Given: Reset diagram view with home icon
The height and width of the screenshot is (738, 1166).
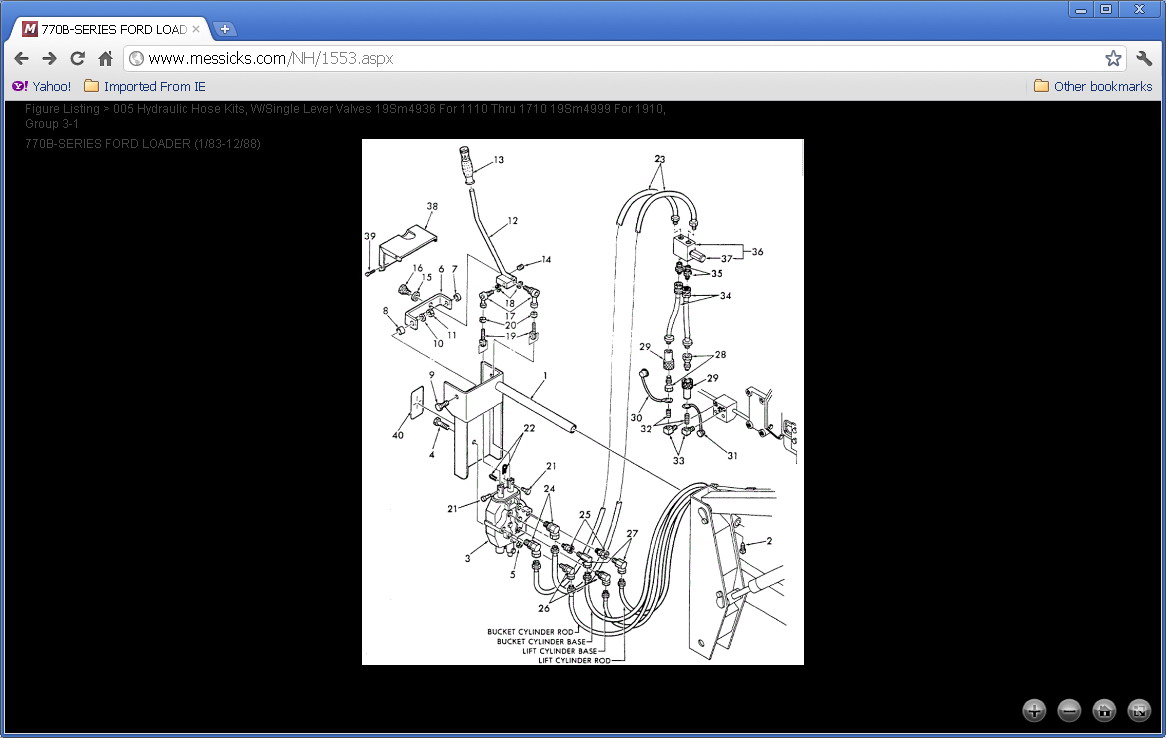Looking at the screenshot, I should [1104, 710].
